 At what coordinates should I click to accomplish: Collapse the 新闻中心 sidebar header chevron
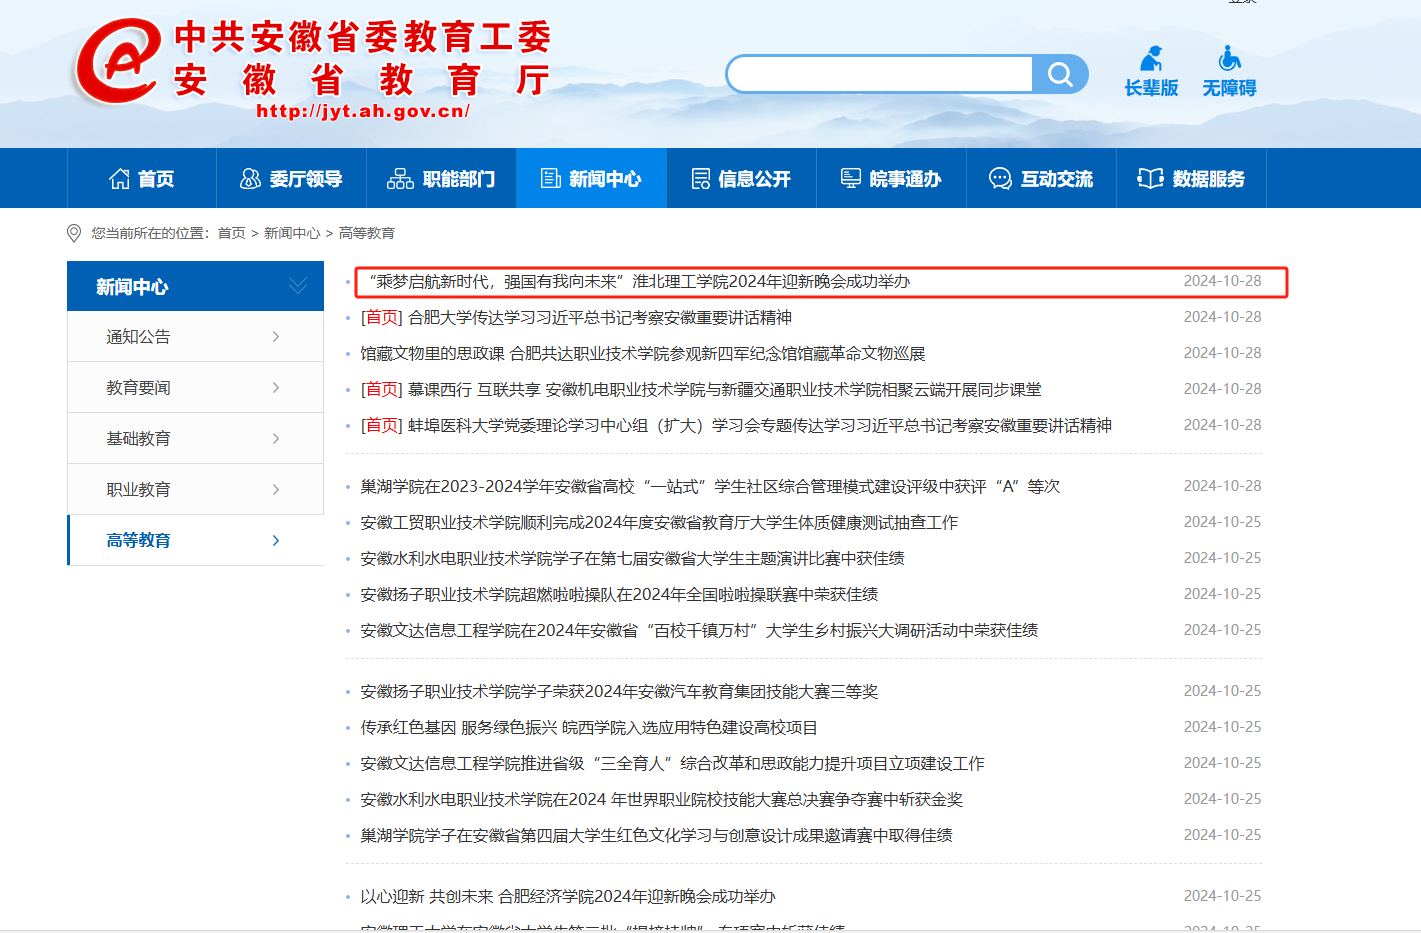pos(298,286)
